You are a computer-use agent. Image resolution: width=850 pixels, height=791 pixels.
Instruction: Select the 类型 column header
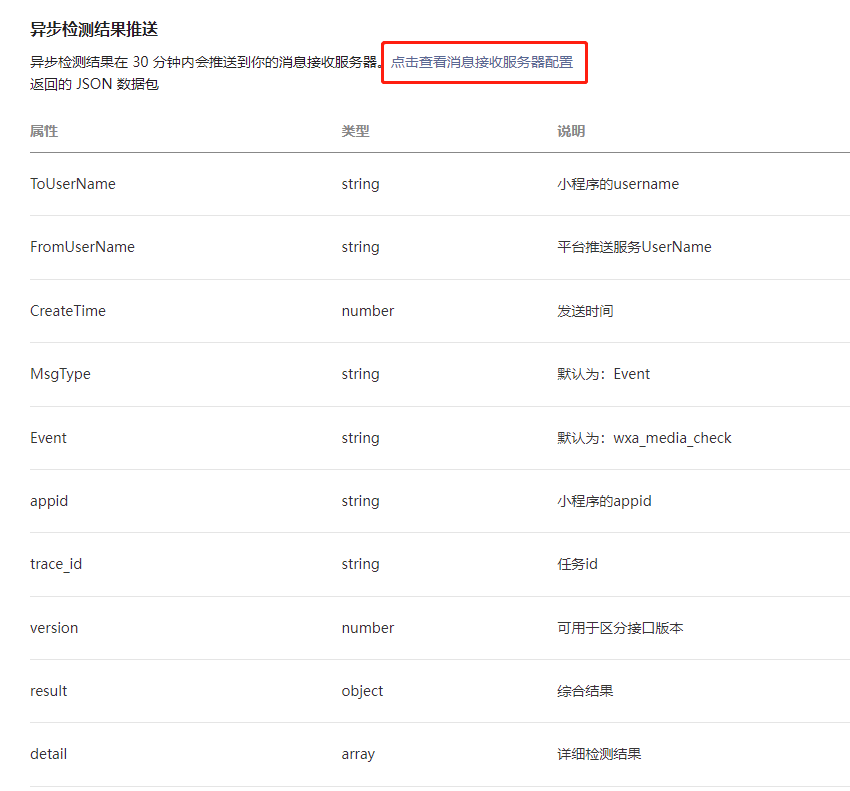(356, 131)
